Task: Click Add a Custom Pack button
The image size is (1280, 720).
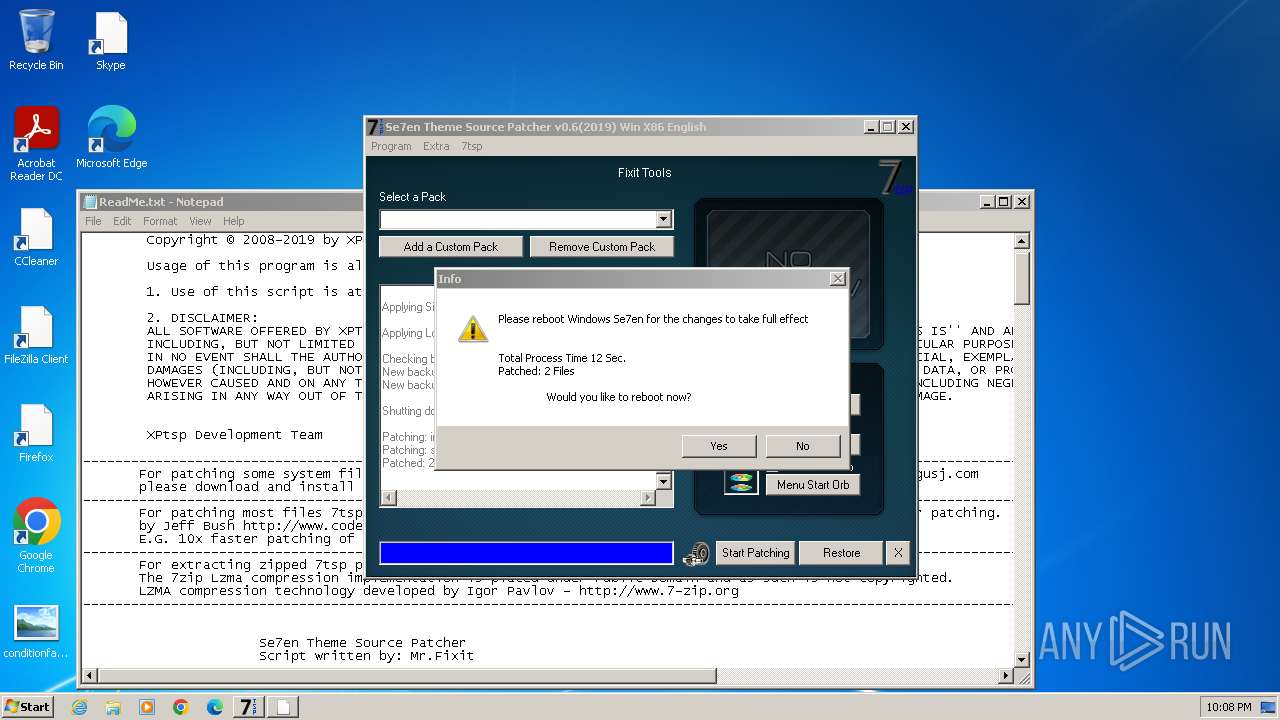Action: click(x=451, y=247)
